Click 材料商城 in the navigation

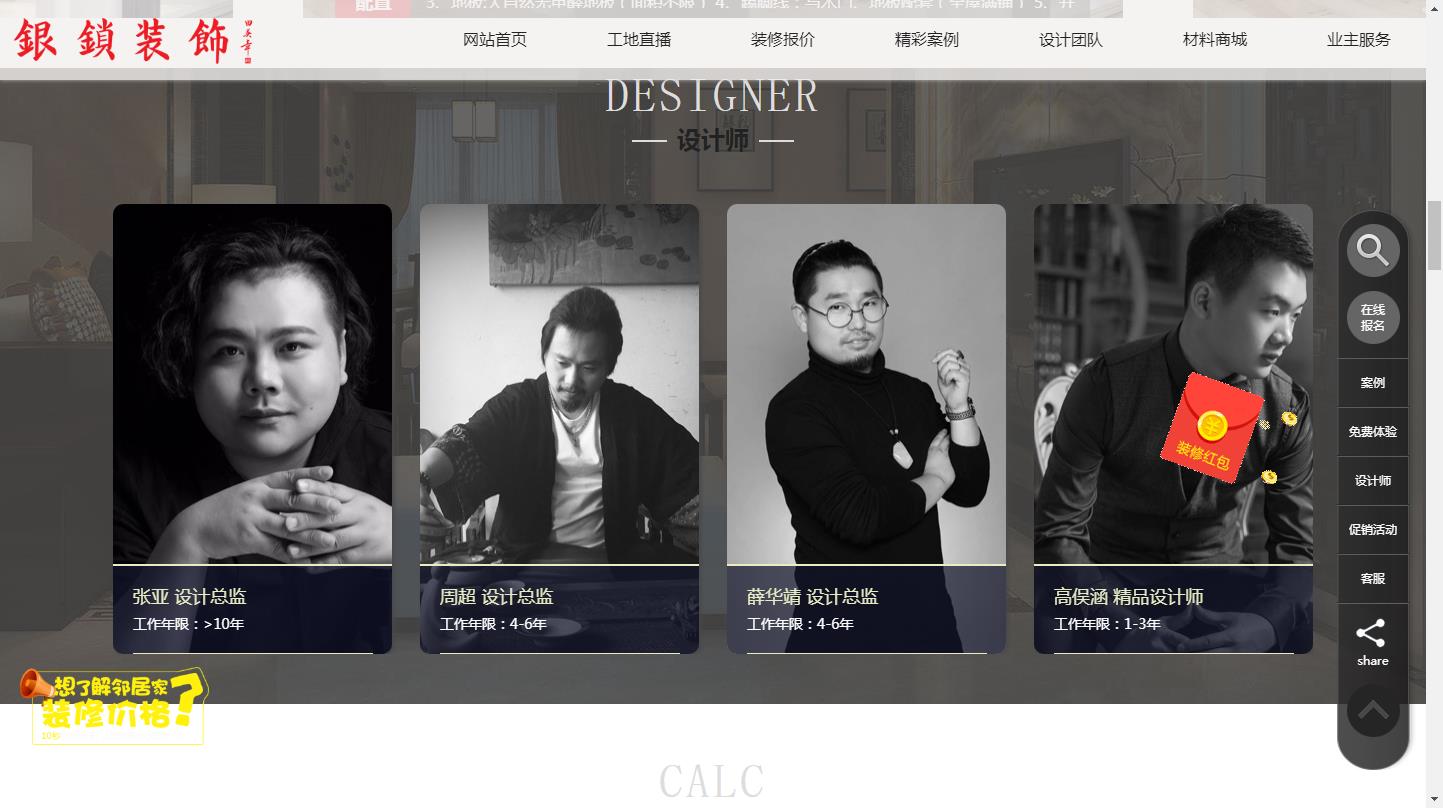coord(1215,40)
